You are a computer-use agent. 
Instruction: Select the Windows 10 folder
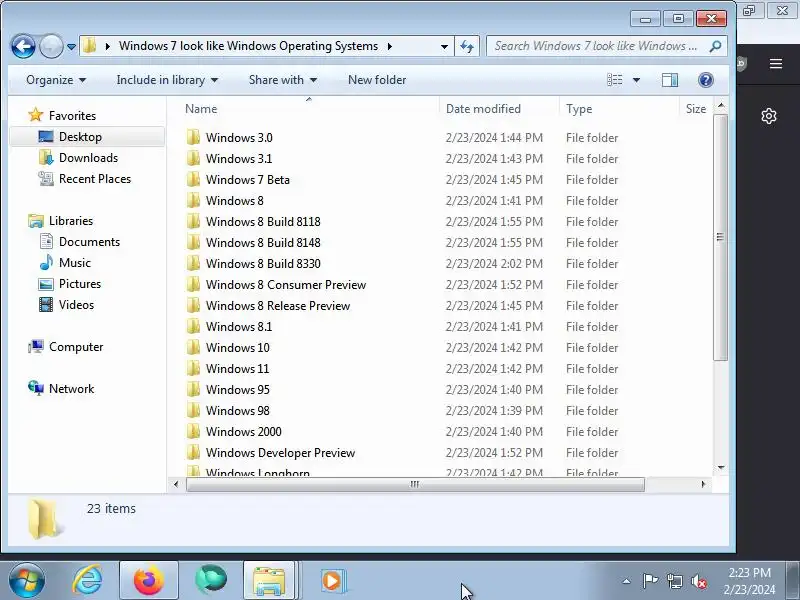tap(238, 347)
